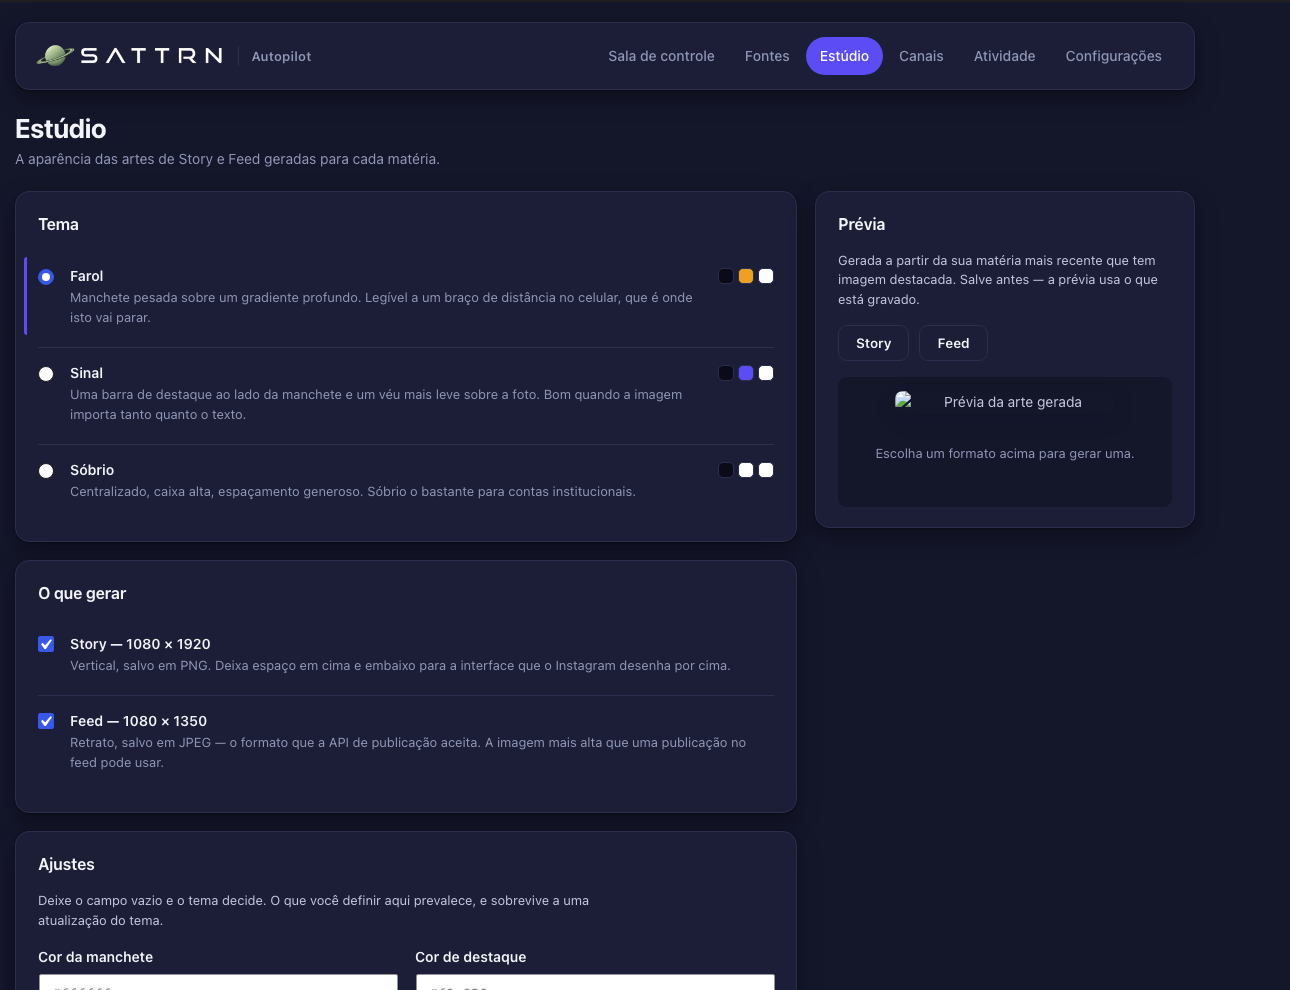Click the Cor de destaque input field
The height and width of the screenshot is (990, 1290).
coord(595,982)
